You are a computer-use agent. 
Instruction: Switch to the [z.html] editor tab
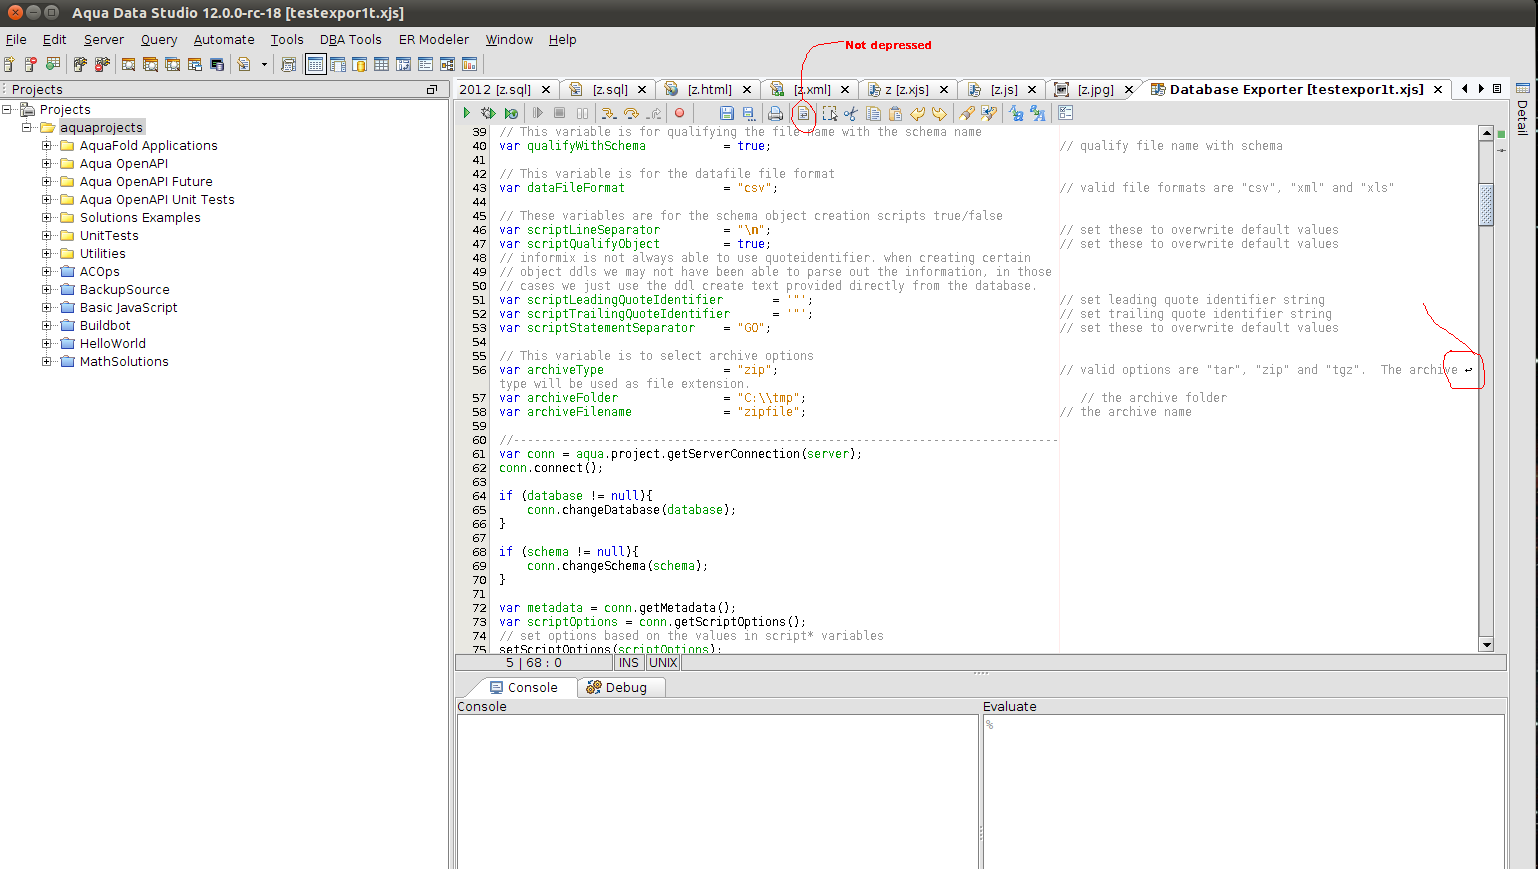[x=708, y=89]
